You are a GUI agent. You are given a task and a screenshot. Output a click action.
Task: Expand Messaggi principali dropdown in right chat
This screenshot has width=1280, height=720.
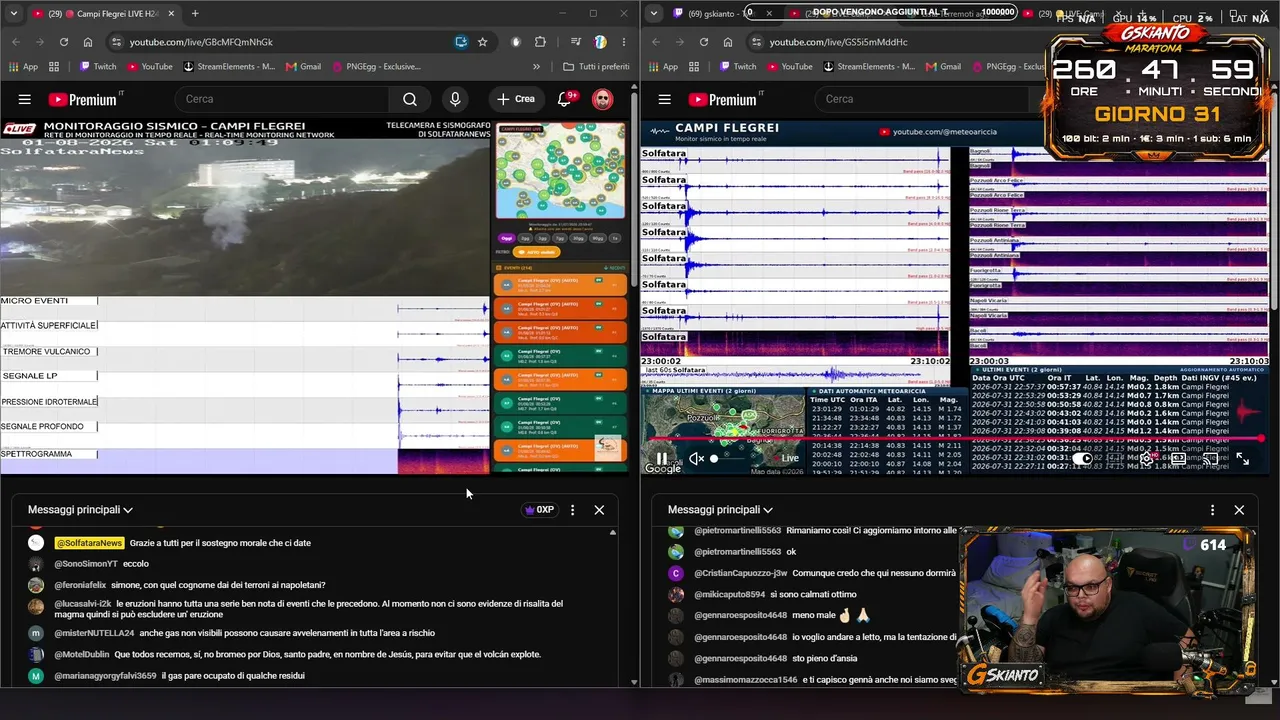point(720,510)
